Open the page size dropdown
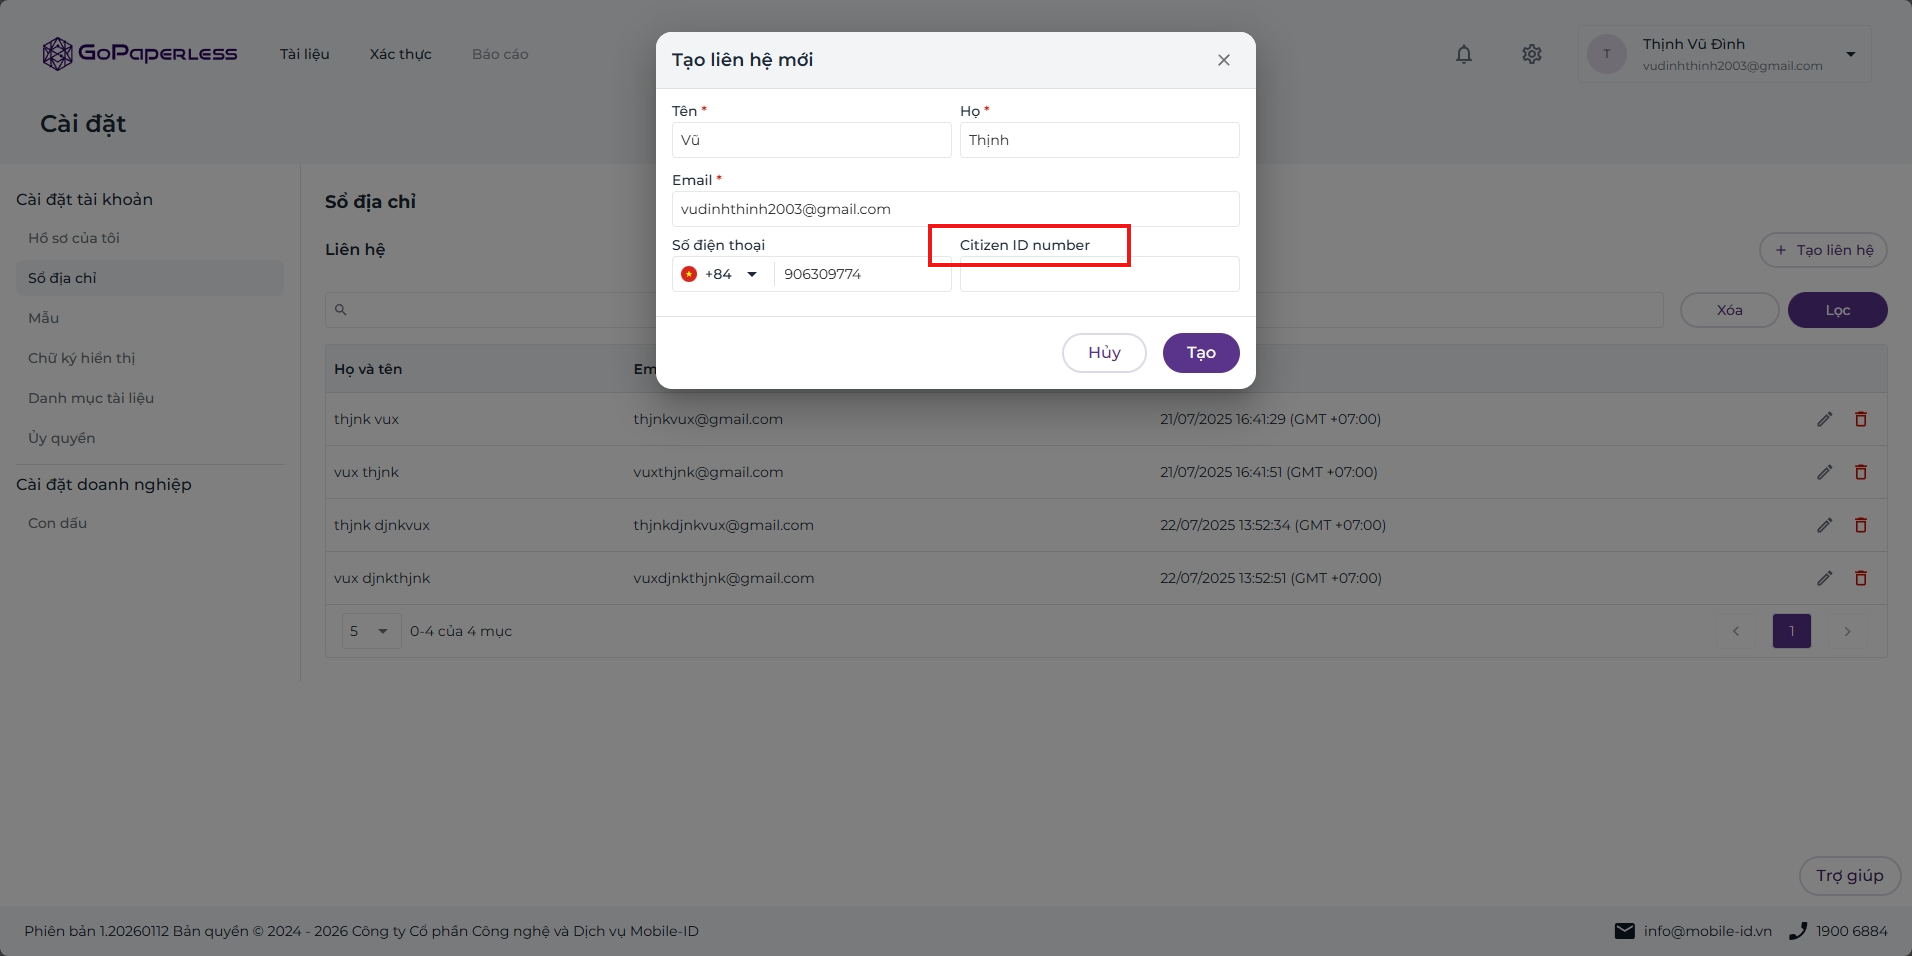1912x956 pixels. [x=371, y=631]
